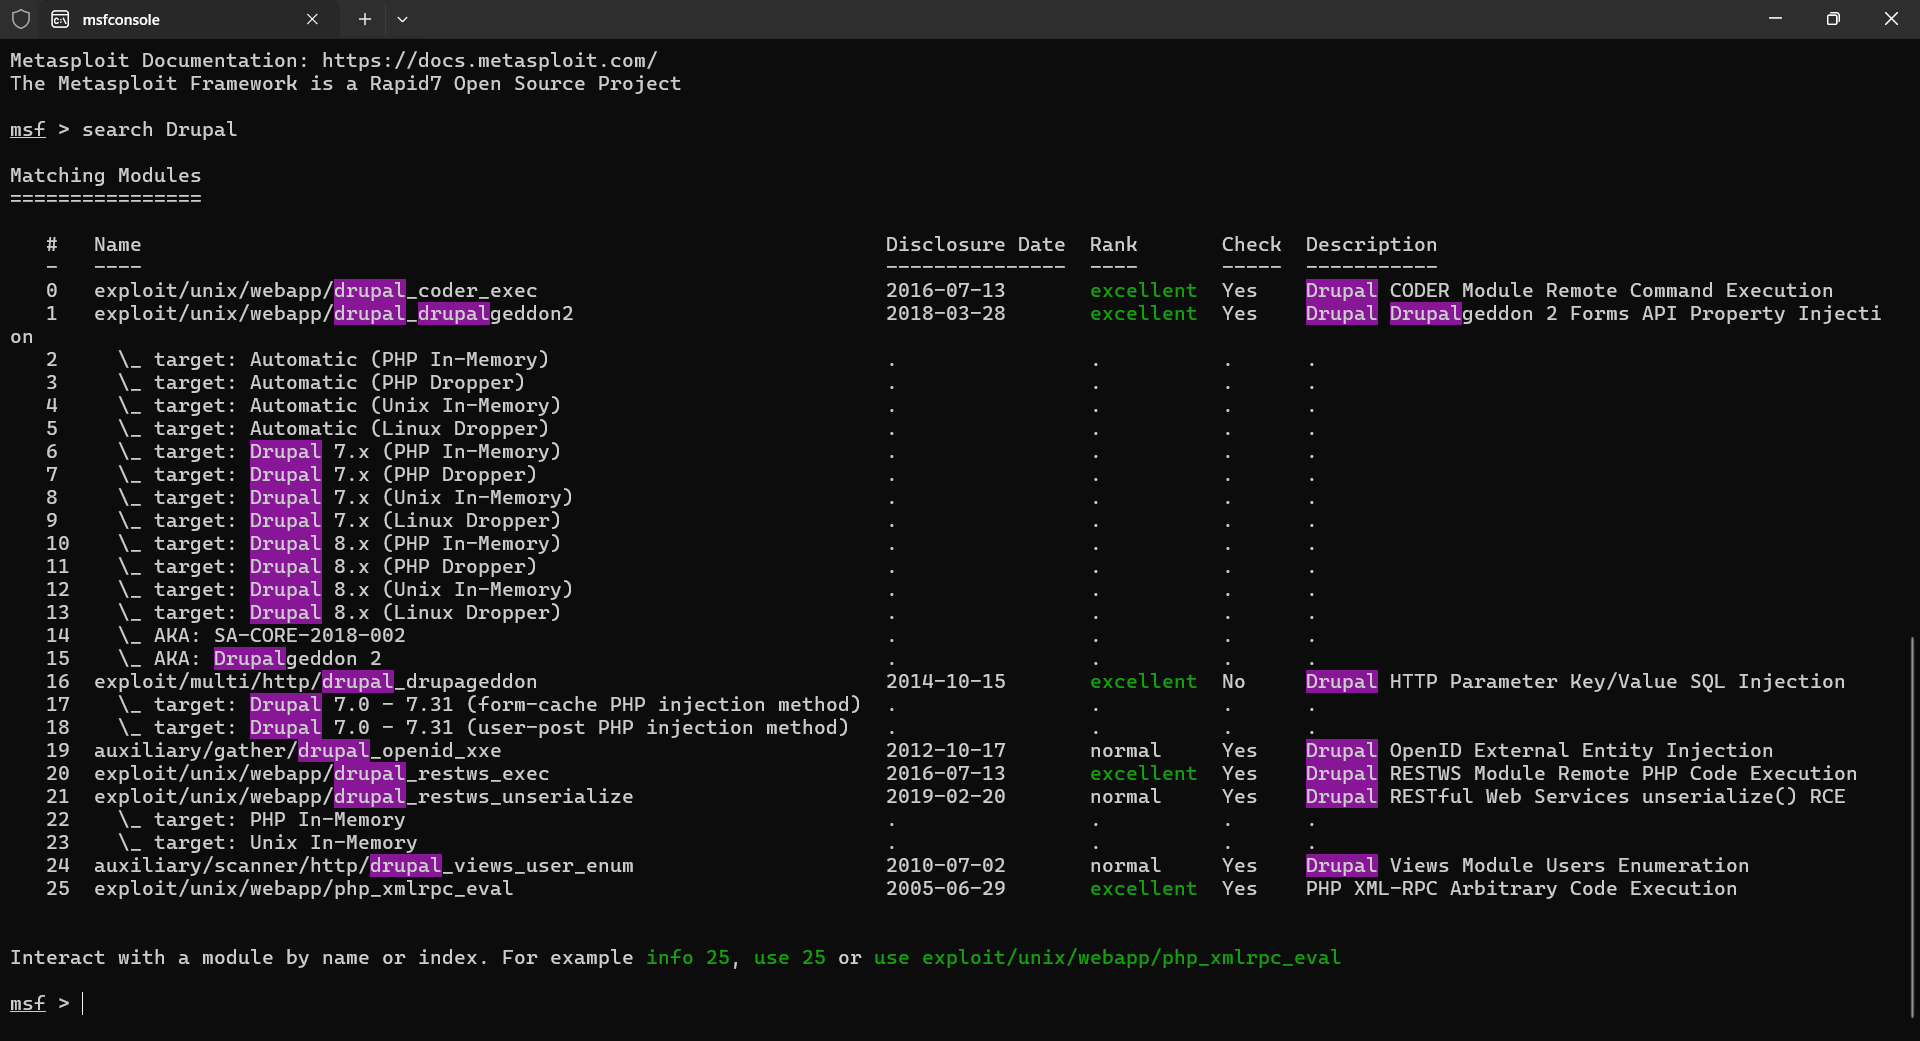Select module name drupal_views_user_enum in row 24
1920x1041 pixels.
[364, 866]
